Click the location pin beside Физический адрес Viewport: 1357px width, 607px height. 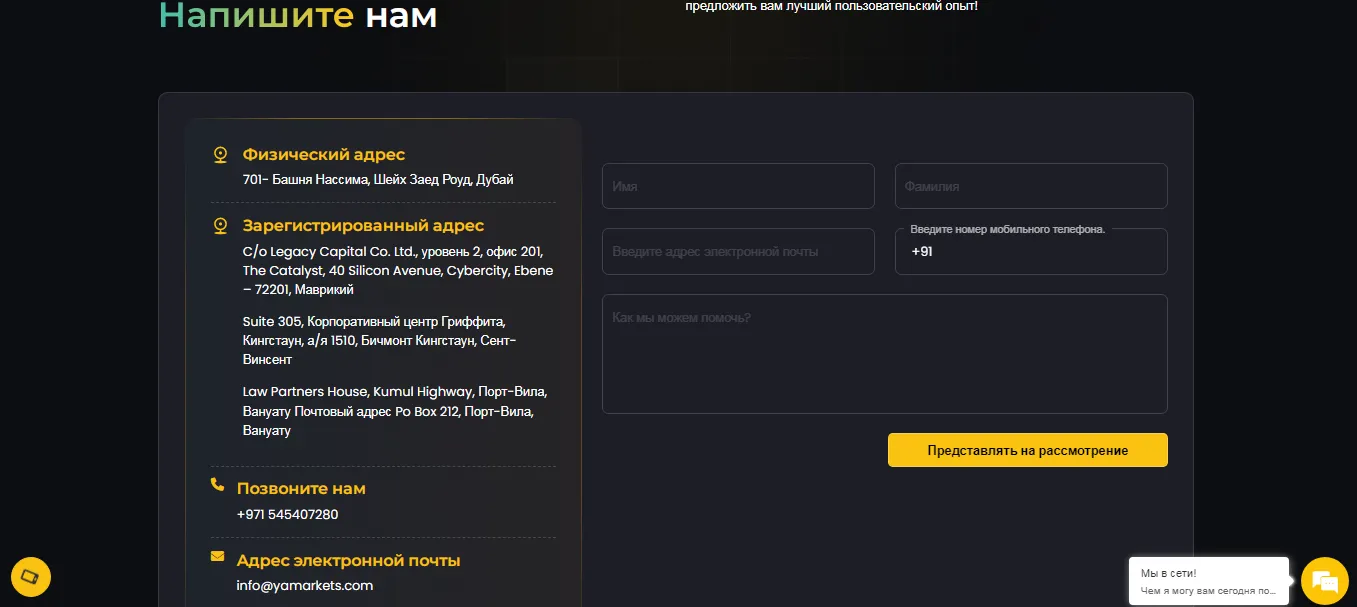click(221, 155)
